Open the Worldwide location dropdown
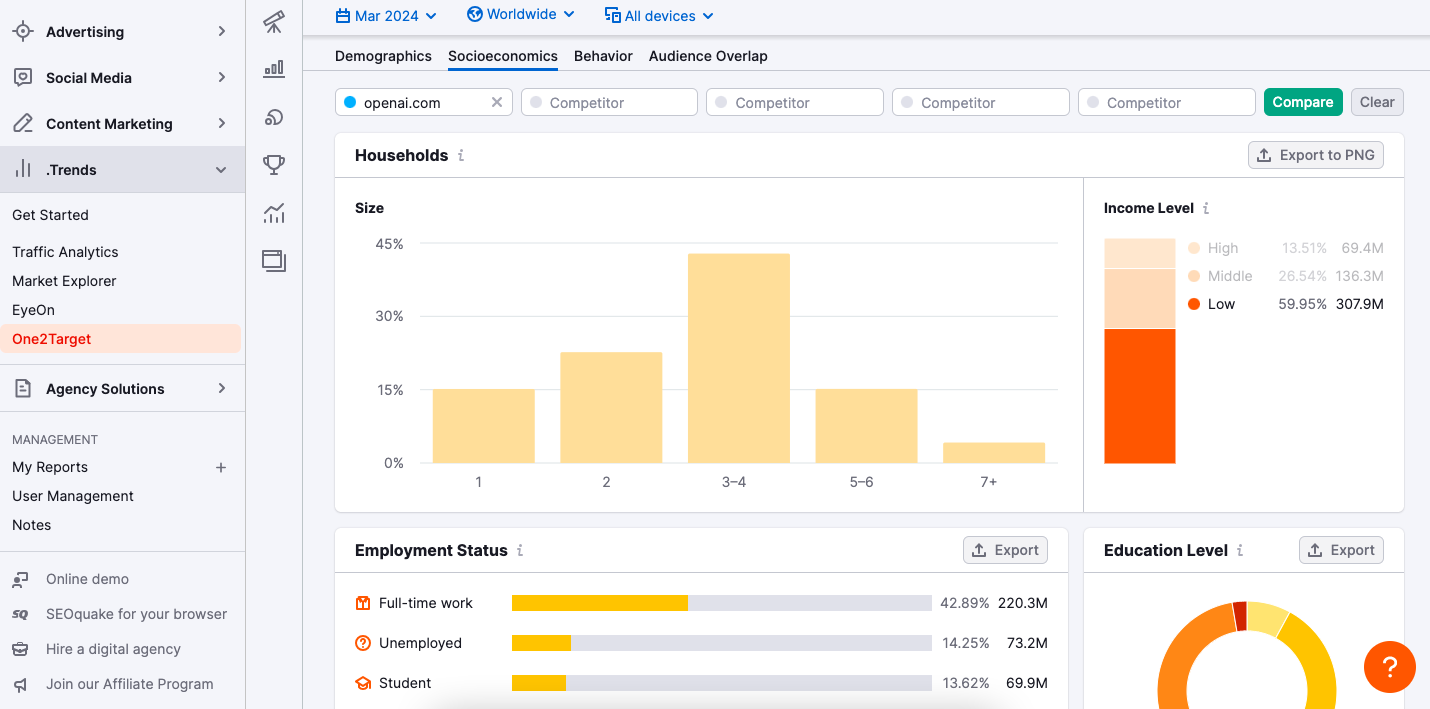The image size is (1430, 709). point(521,15)
